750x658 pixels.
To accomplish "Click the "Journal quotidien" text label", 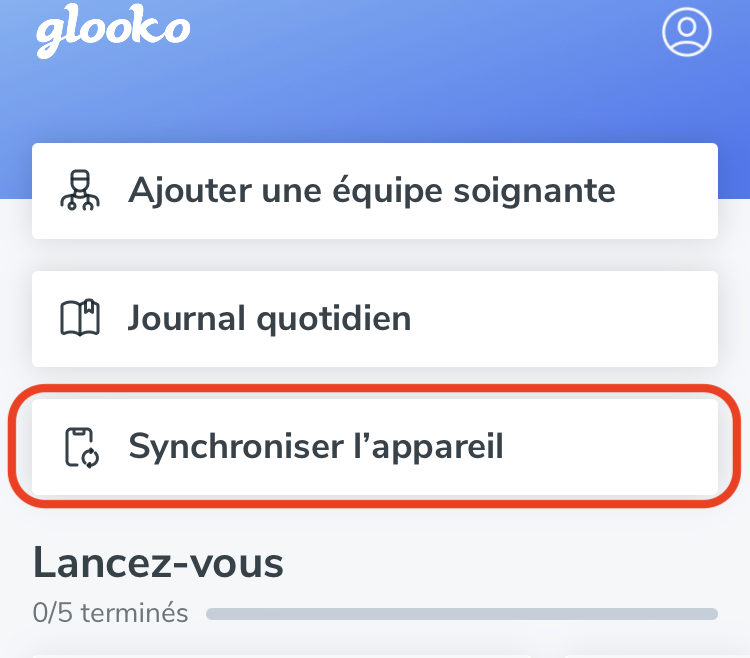I will click(269, 319).
